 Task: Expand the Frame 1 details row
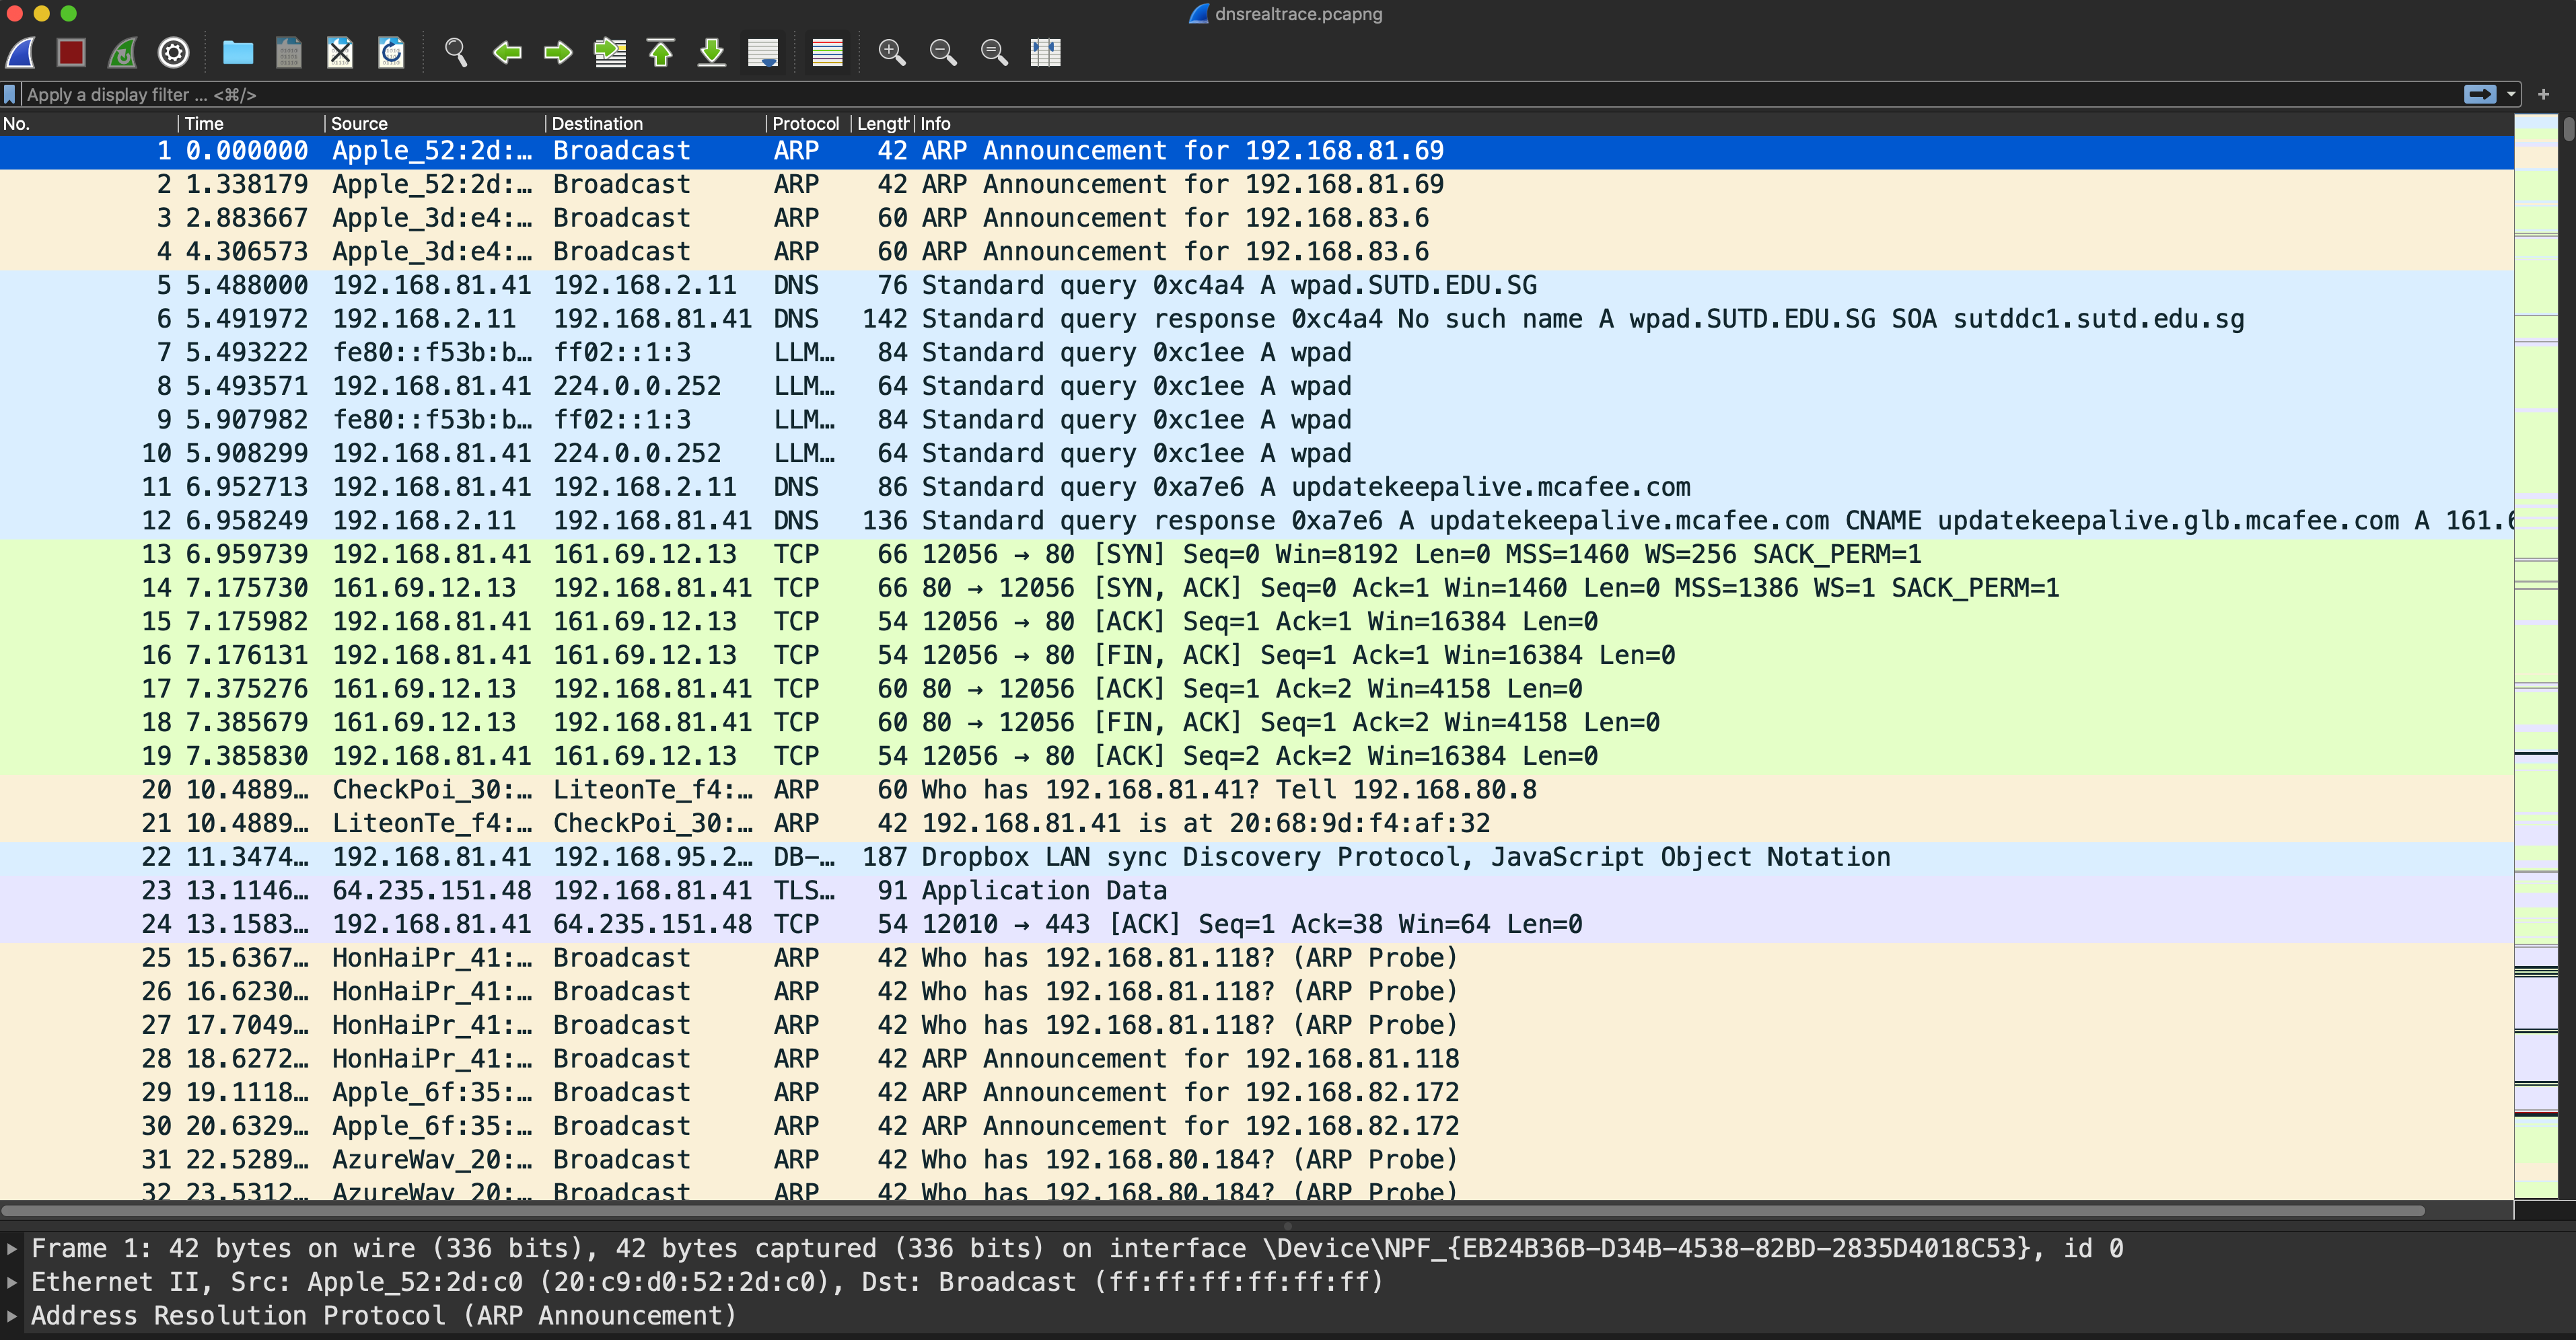point(12,1248)
